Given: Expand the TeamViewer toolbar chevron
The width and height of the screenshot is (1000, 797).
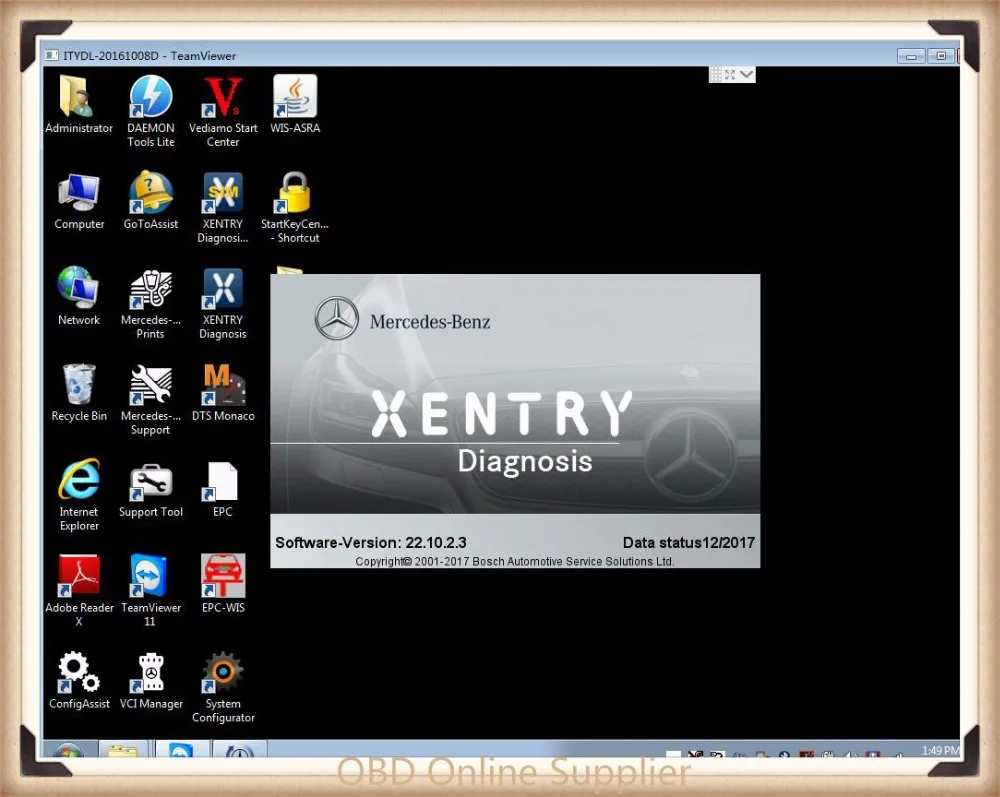Looking at the screenshot, I should point(746,75).
